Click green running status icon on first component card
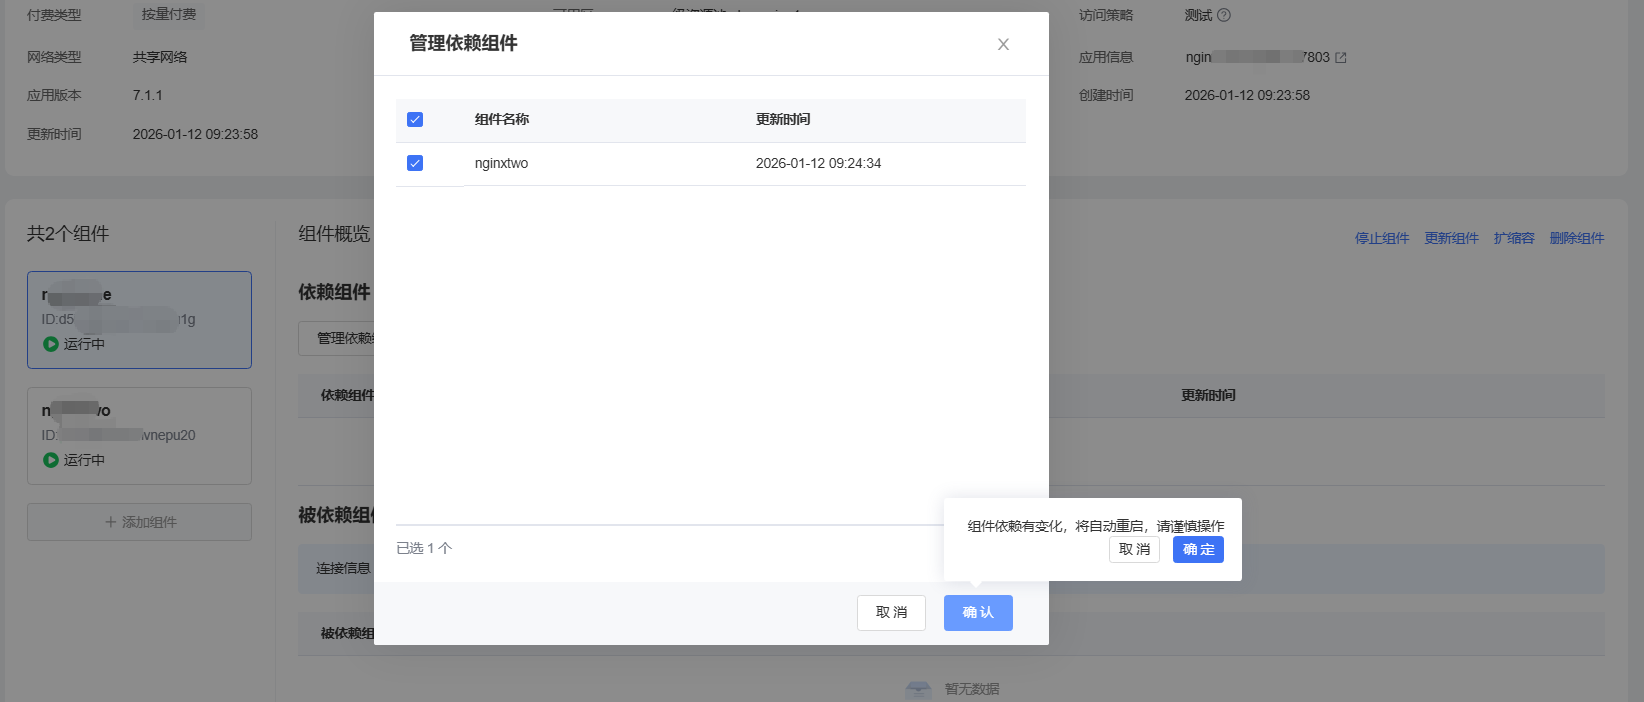 click(x=51, y=344)
